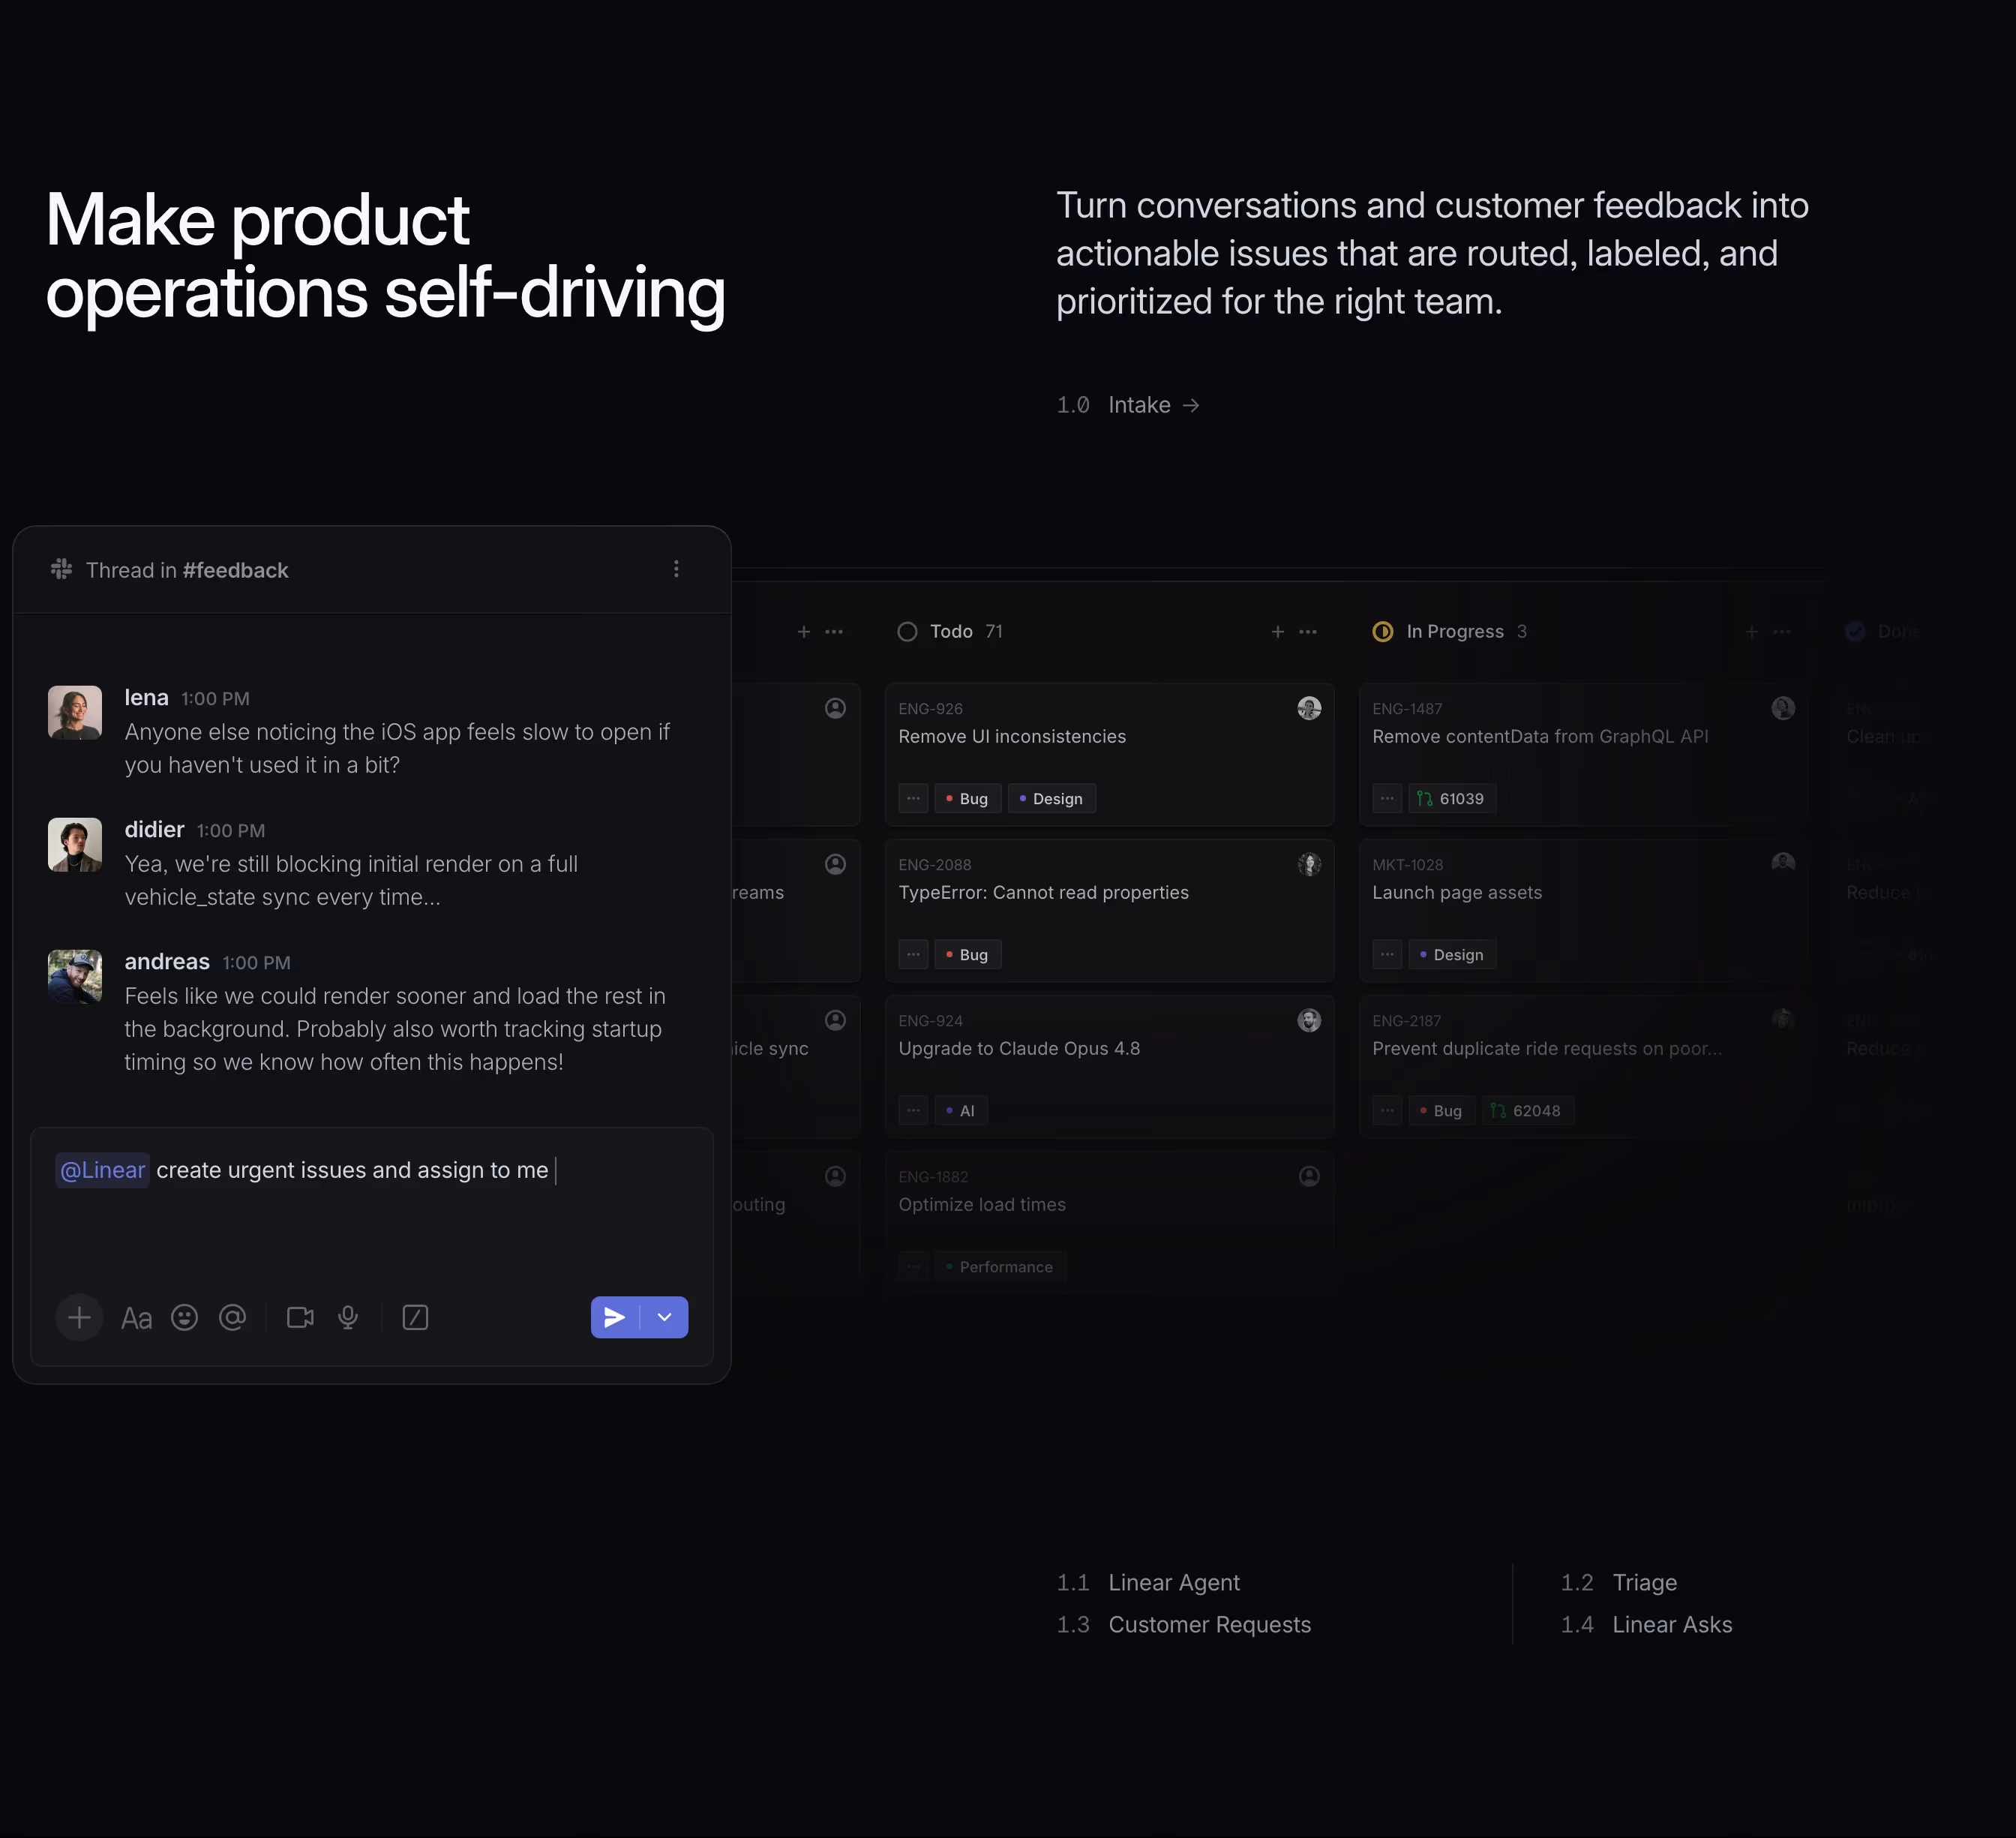Open ellipsis on Remove UI inconsistencies card

(x=913, y=798)
